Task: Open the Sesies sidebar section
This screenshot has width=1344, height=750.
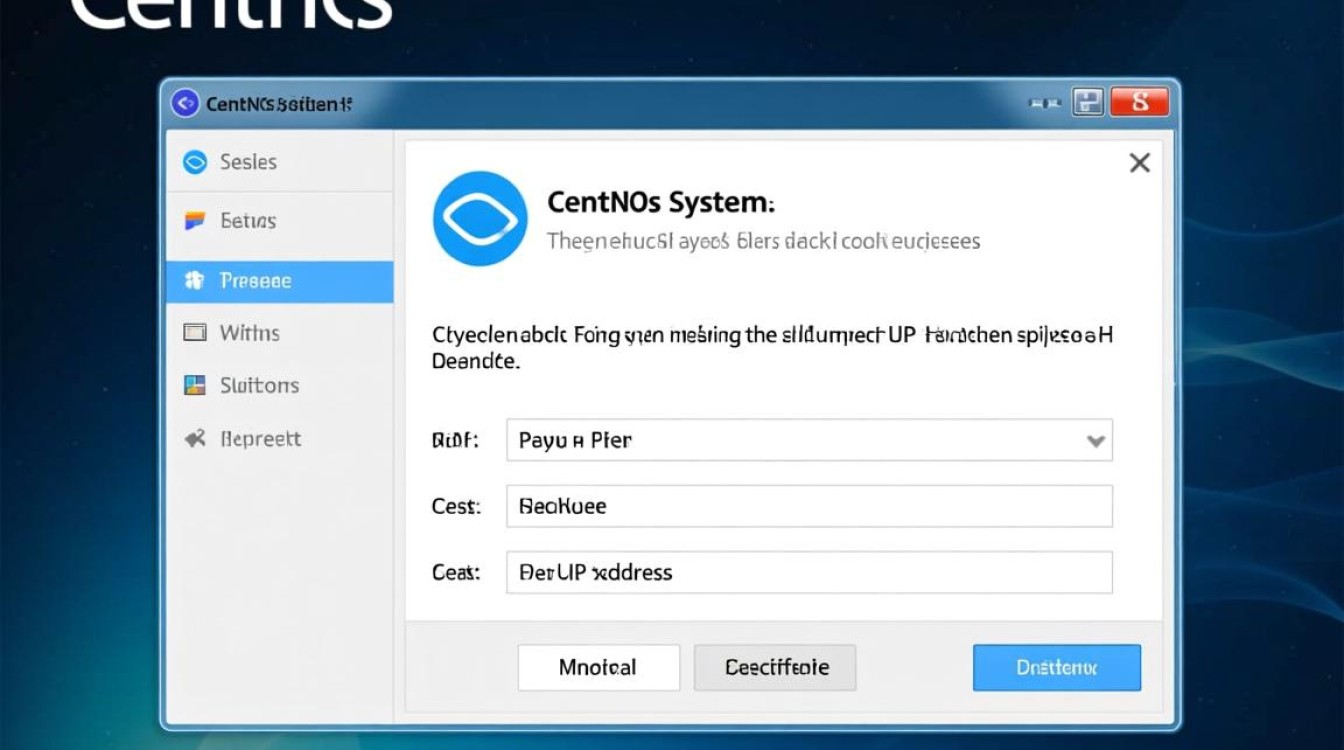Action: 280,162
